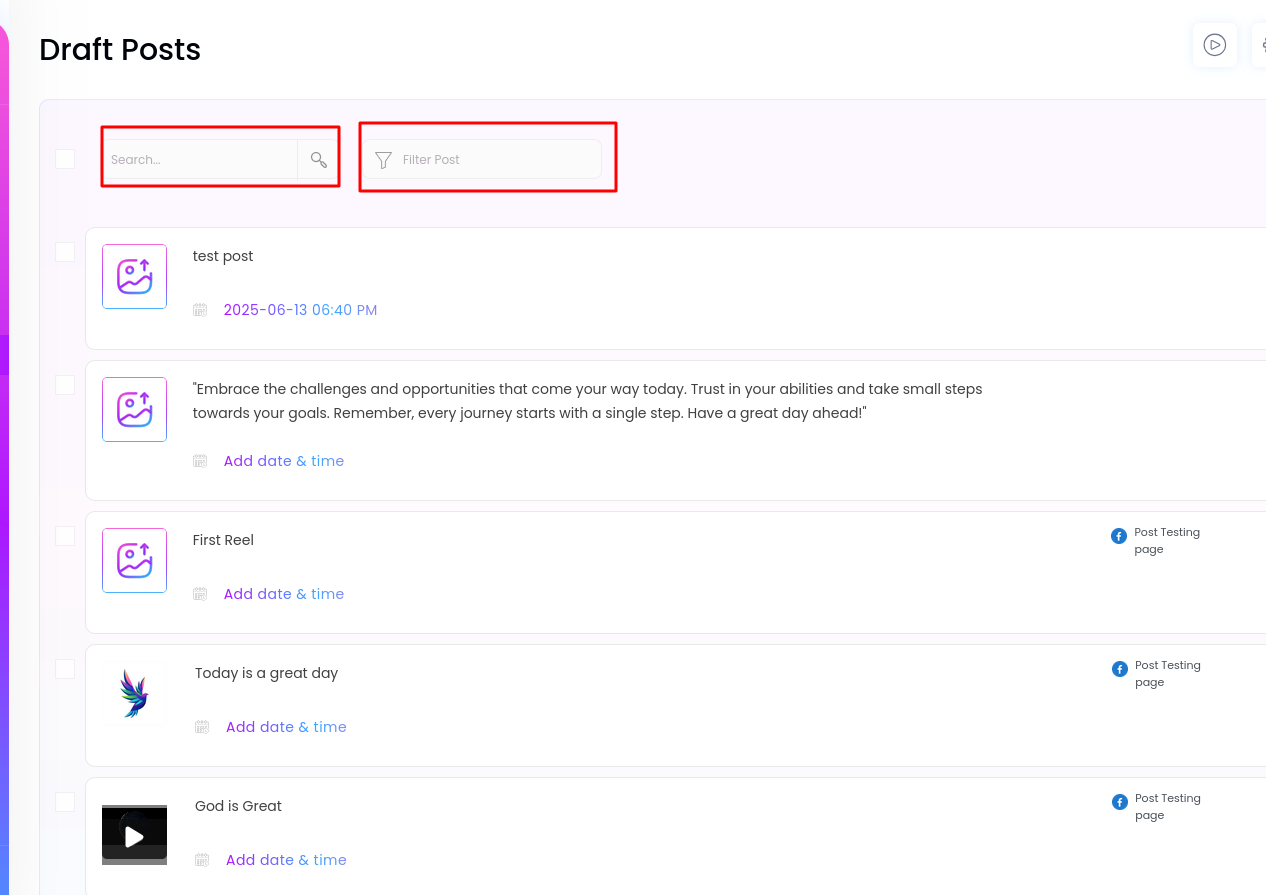Click the God is Great title text

click(238, 806)
